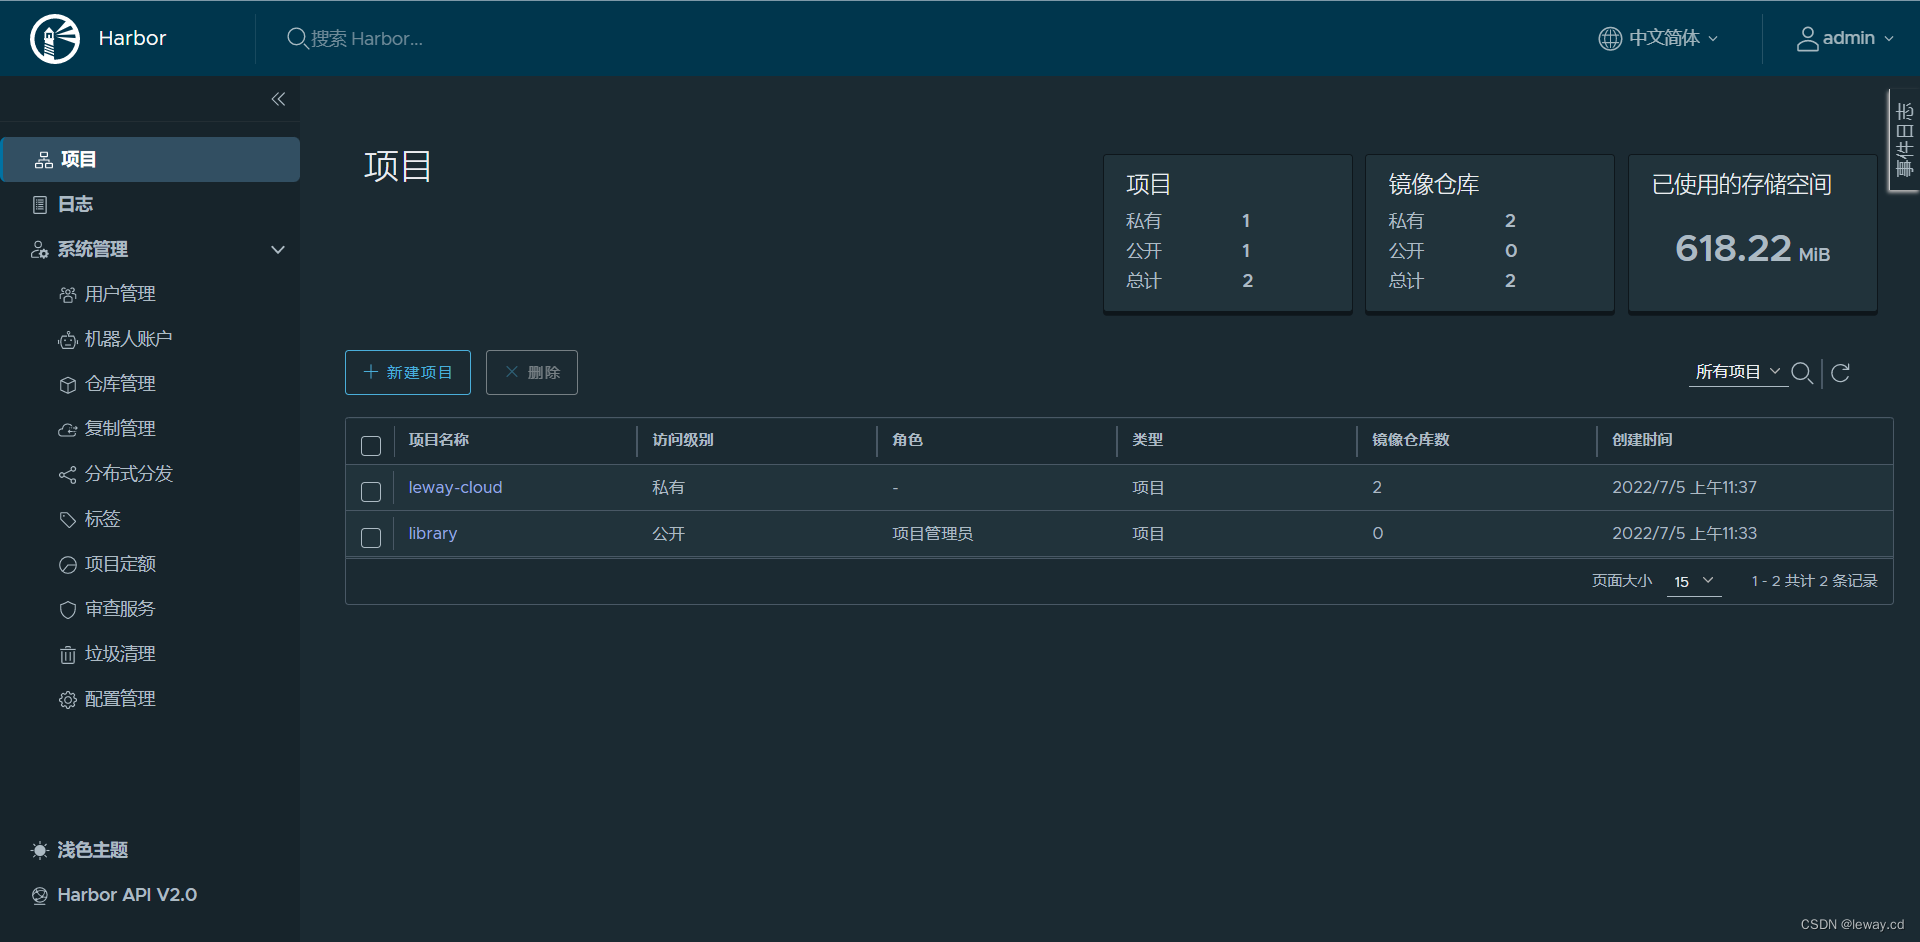
Task: Open the 所有项目 filter dropdown
Action: click(x=1738, y=372)
